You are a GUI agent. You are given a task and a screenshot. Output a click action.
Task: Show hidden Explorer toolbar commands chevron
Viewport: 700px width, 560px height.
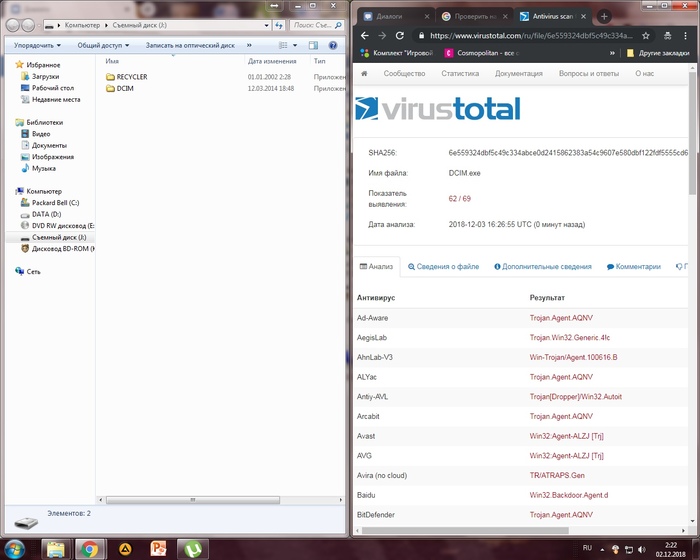249,45
